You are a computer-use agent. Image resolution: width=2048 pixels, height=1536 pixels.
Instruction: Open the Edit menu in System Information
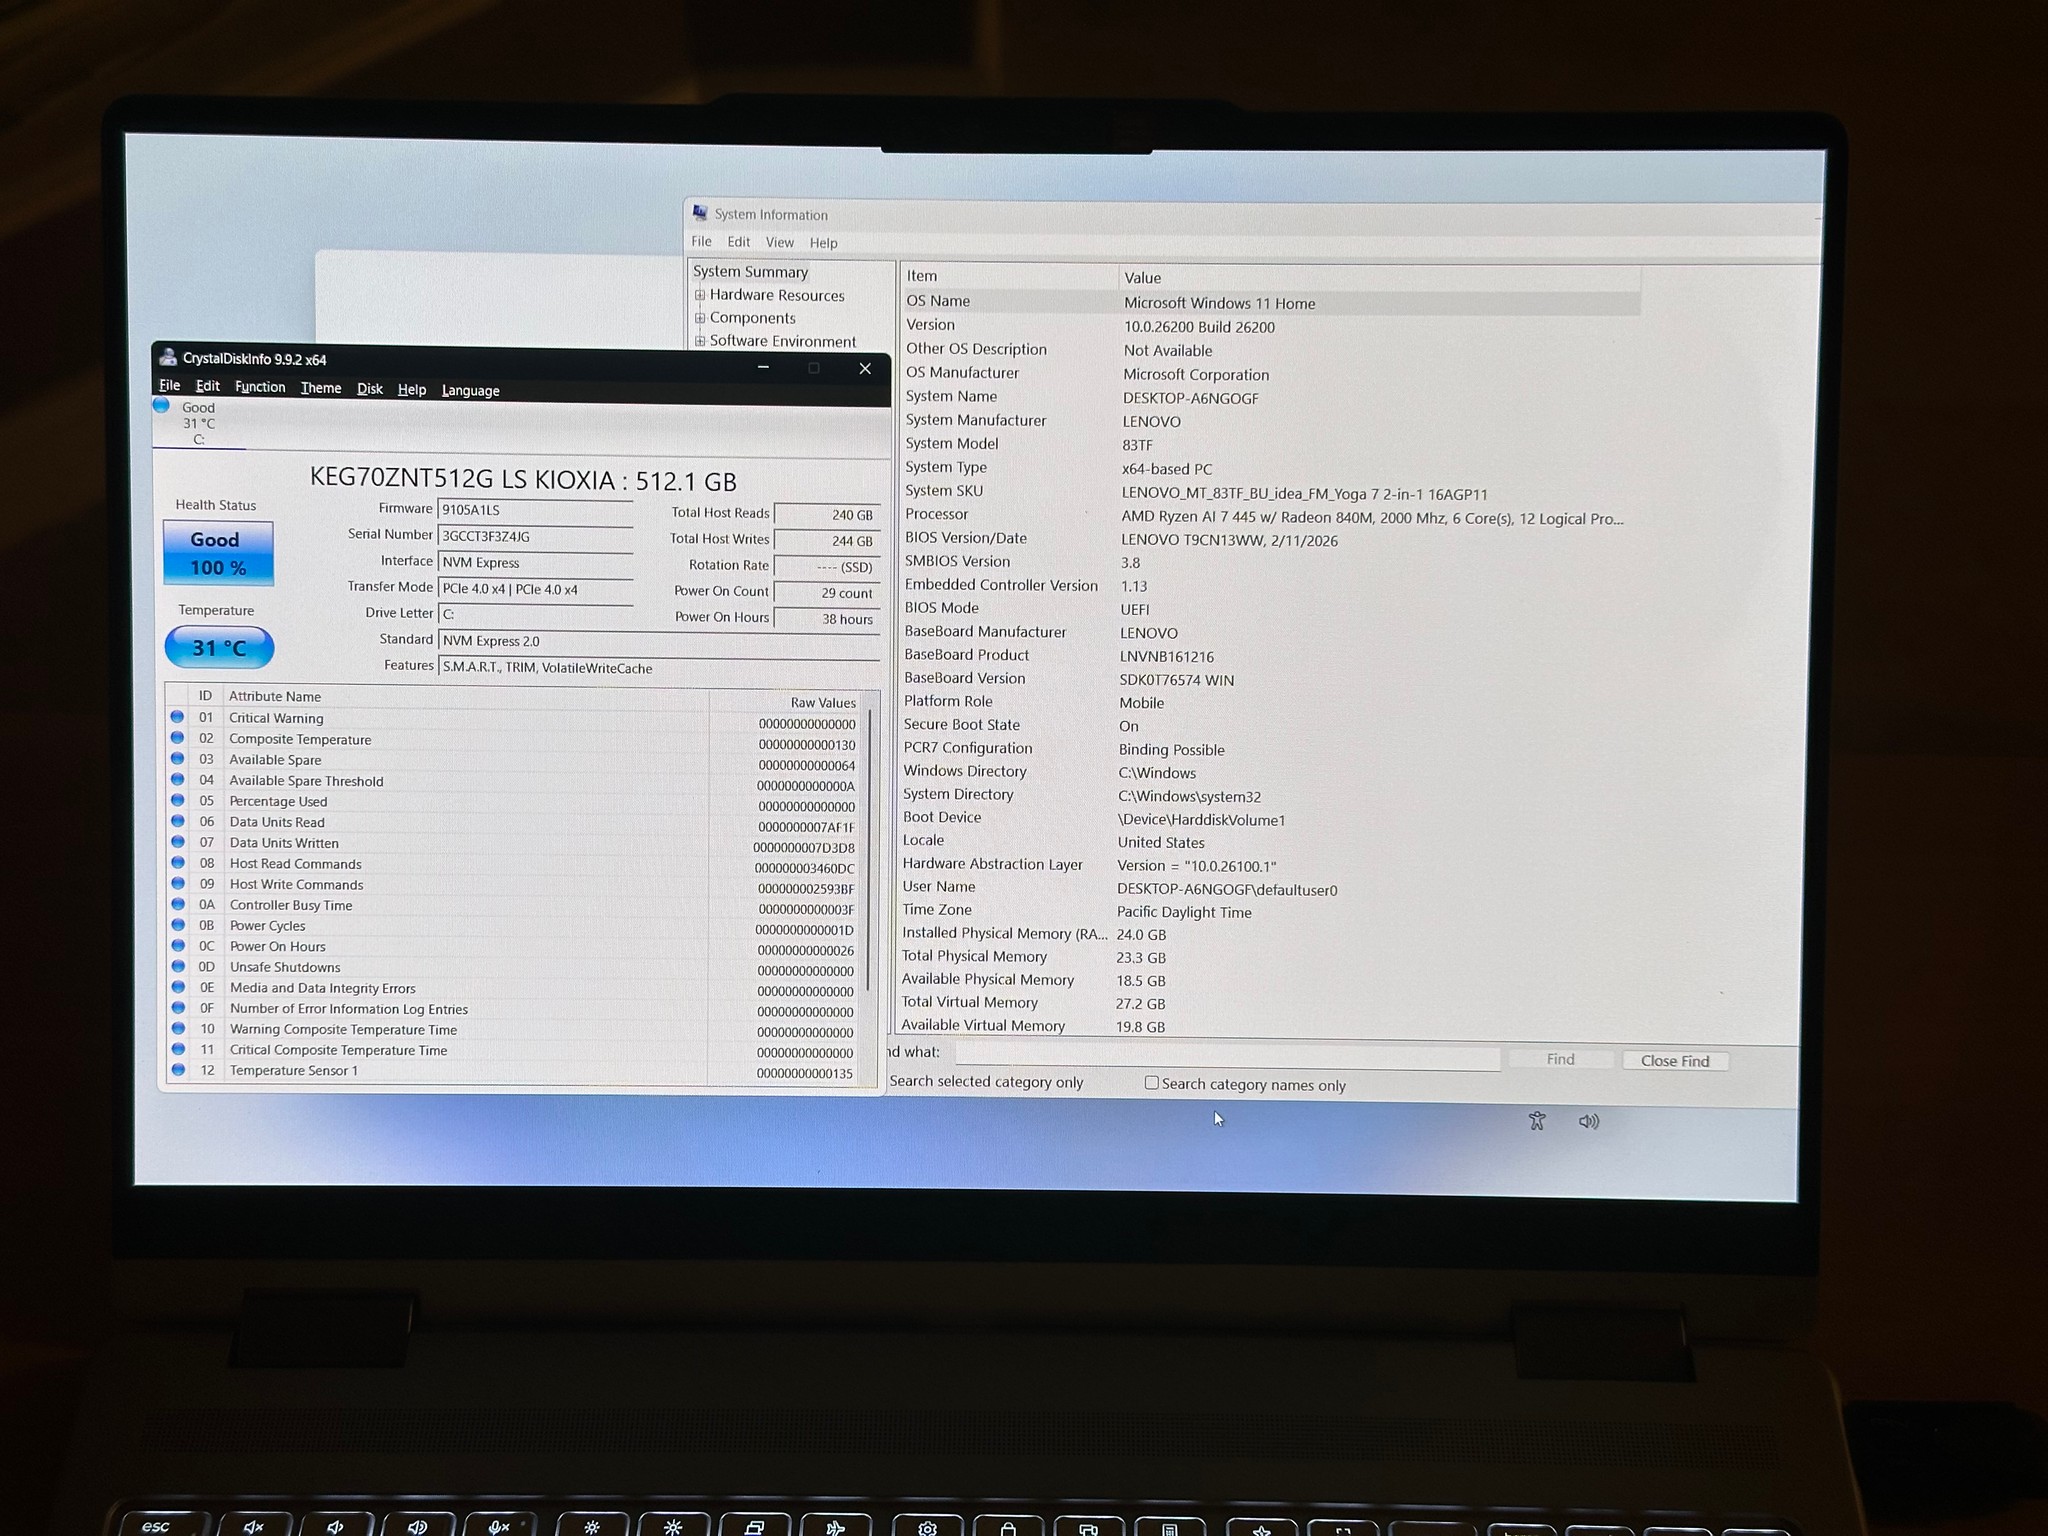(739, 242)
